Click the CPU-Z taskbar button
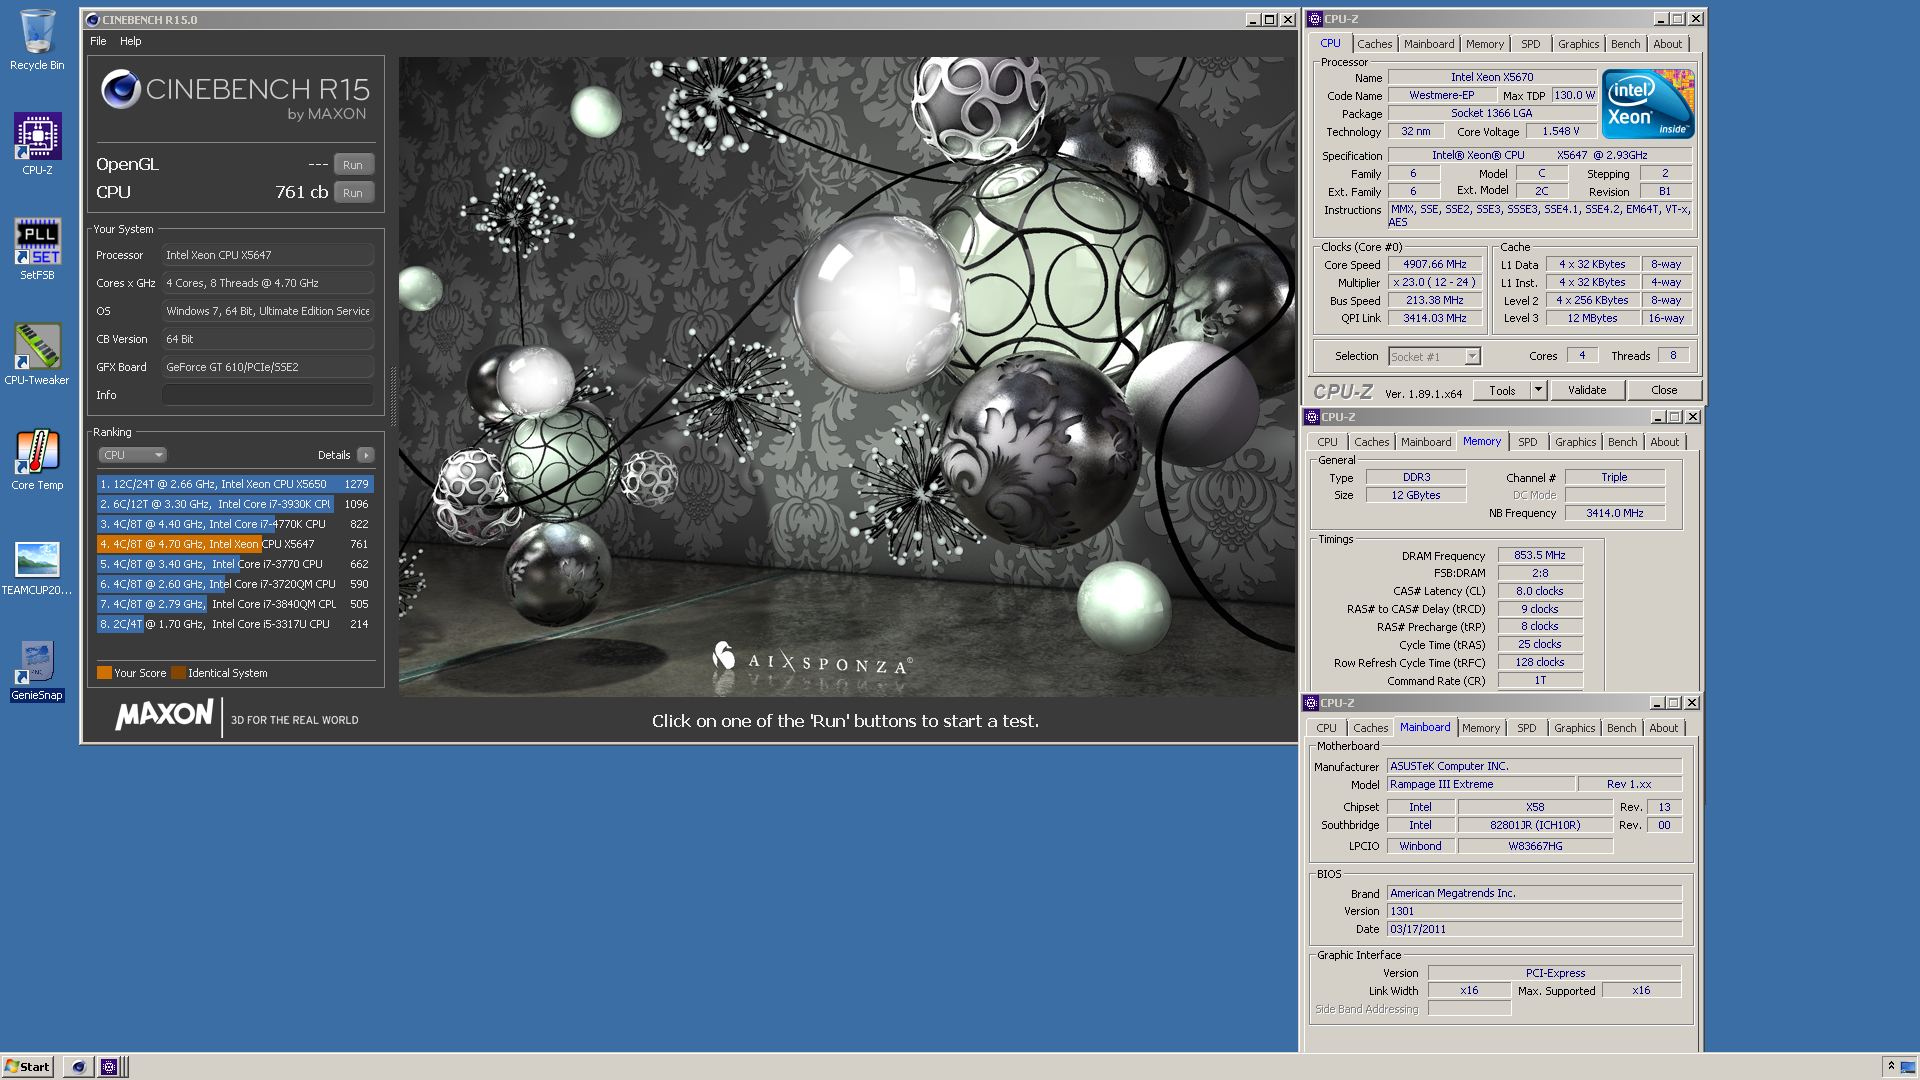 tap(109, 1067)
